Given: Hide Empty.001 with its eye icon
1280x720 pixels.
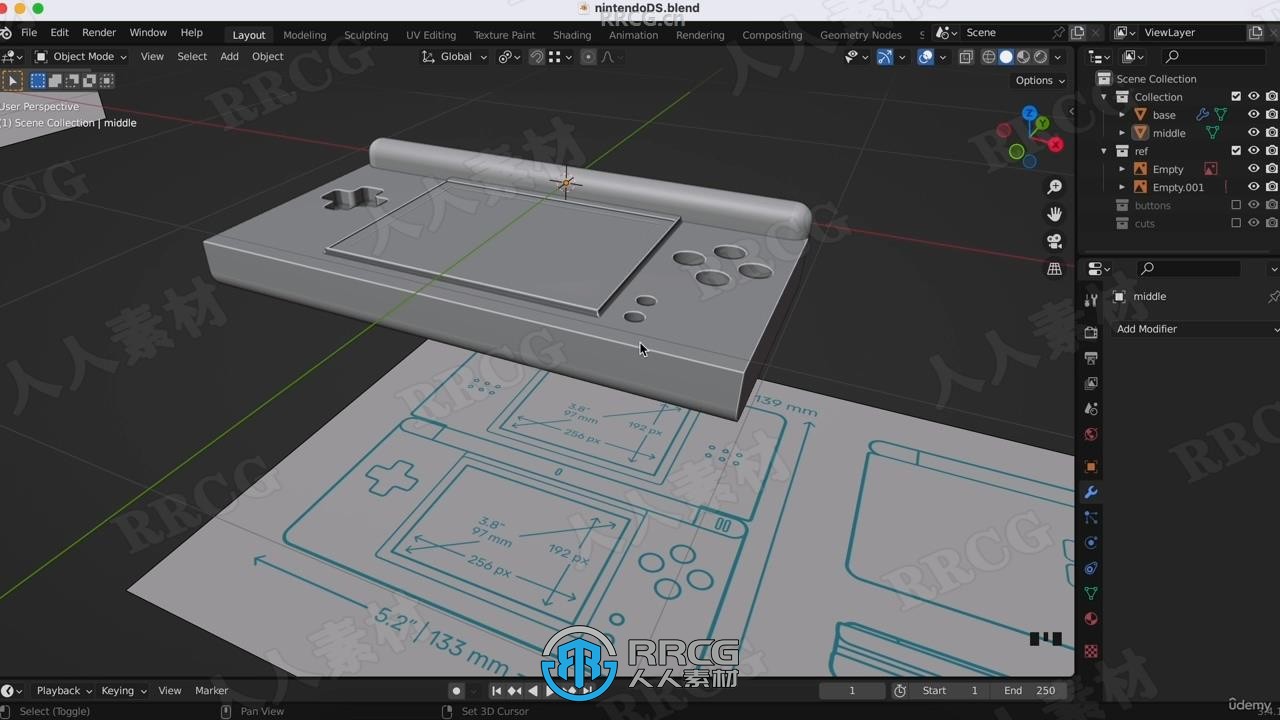Looking at the screenshot, I should point(1253,187).
